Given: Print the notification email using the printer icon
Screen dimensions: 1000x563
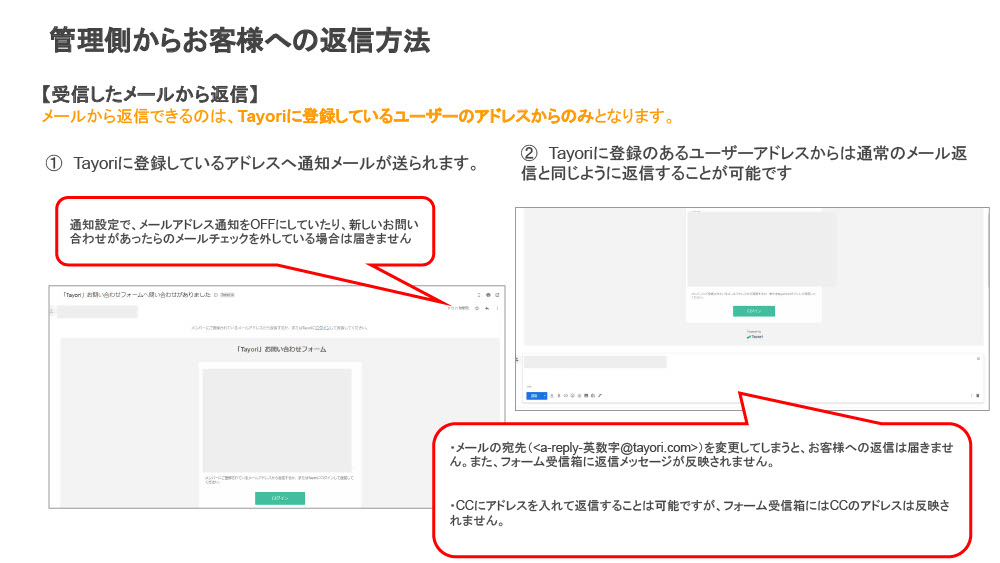Looking at the screenshot, I should (x=487, y=295).
